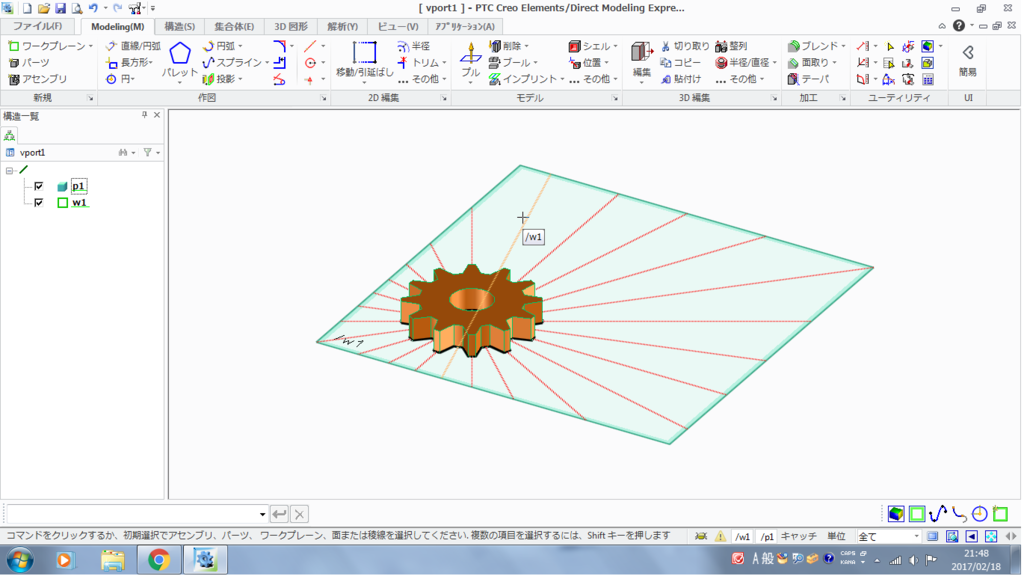Click the 整列 align tool
This screenshot has height=576, width=1024.
click(731, 46)
